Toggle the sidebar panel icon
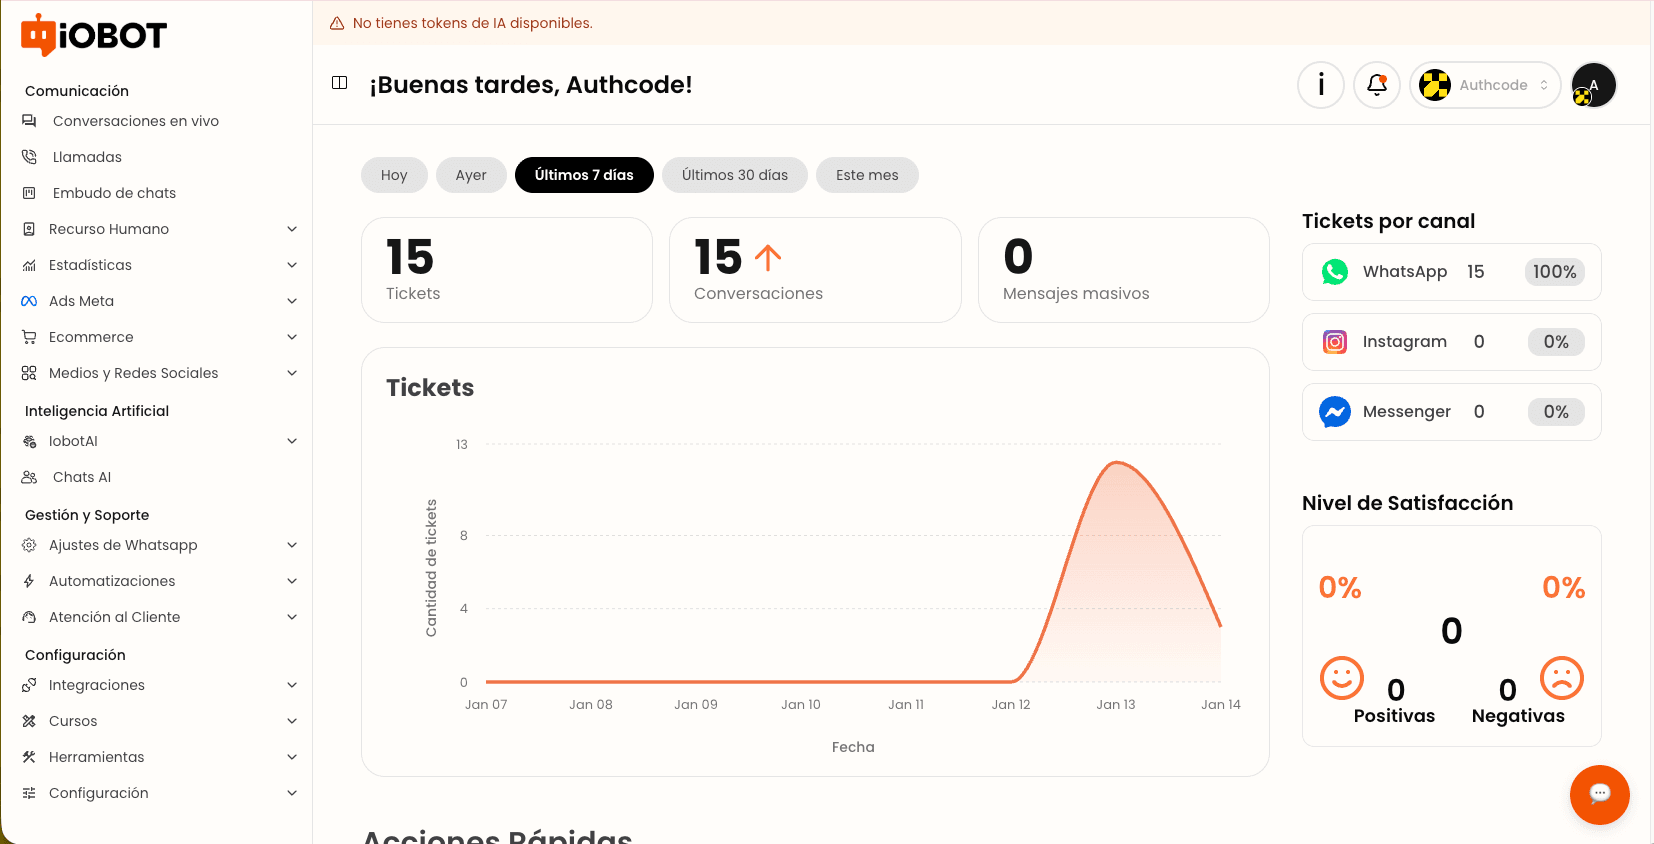The width and height of the screenshot is (1654, 844). pyautogui.click(x=340, y=83)
